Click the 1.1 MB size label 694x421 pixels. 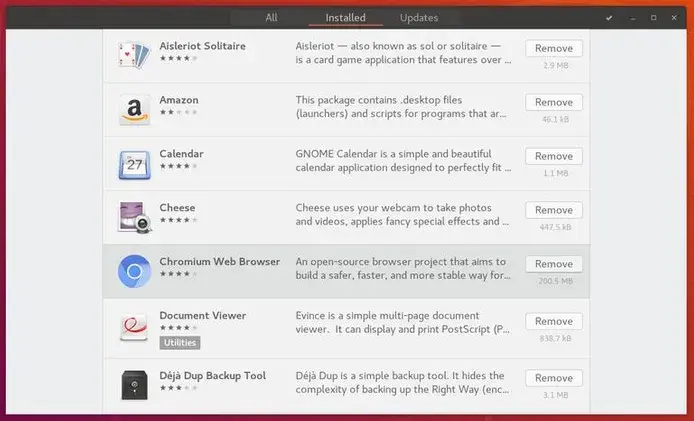(555, 174)
